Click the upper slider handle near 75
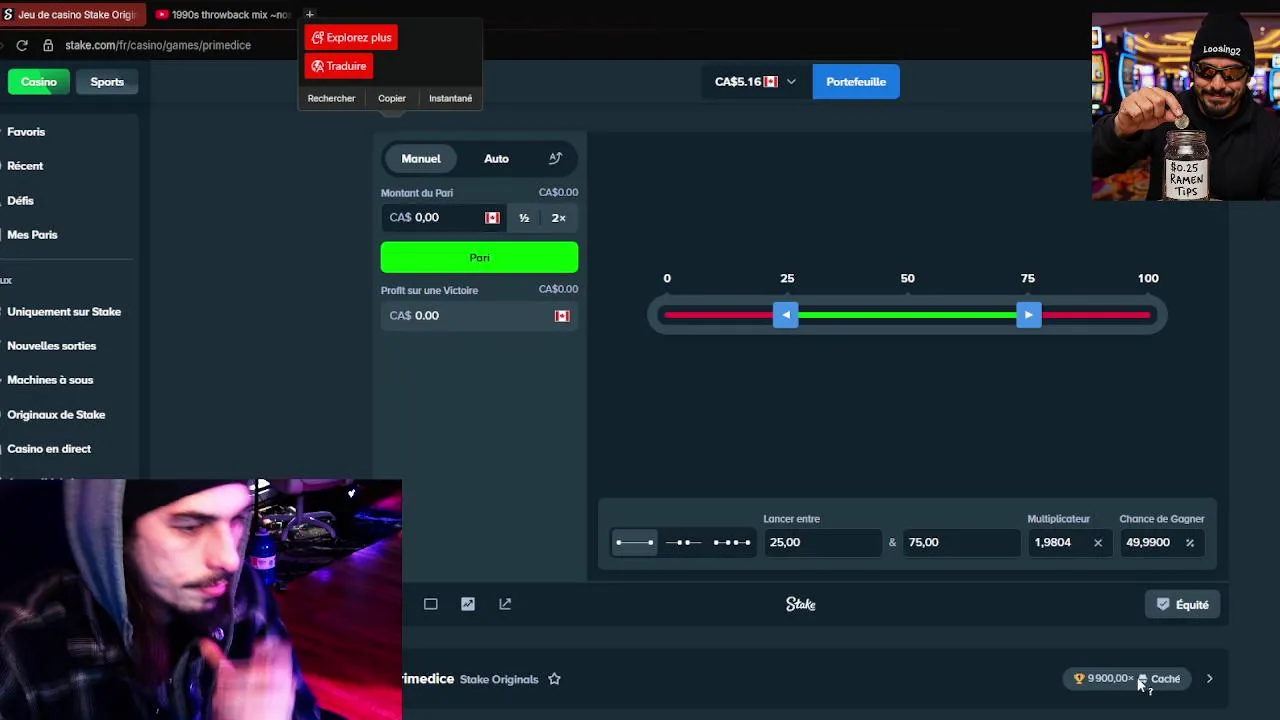This screenshot has width=1280, height=720. pos(1028,315)
